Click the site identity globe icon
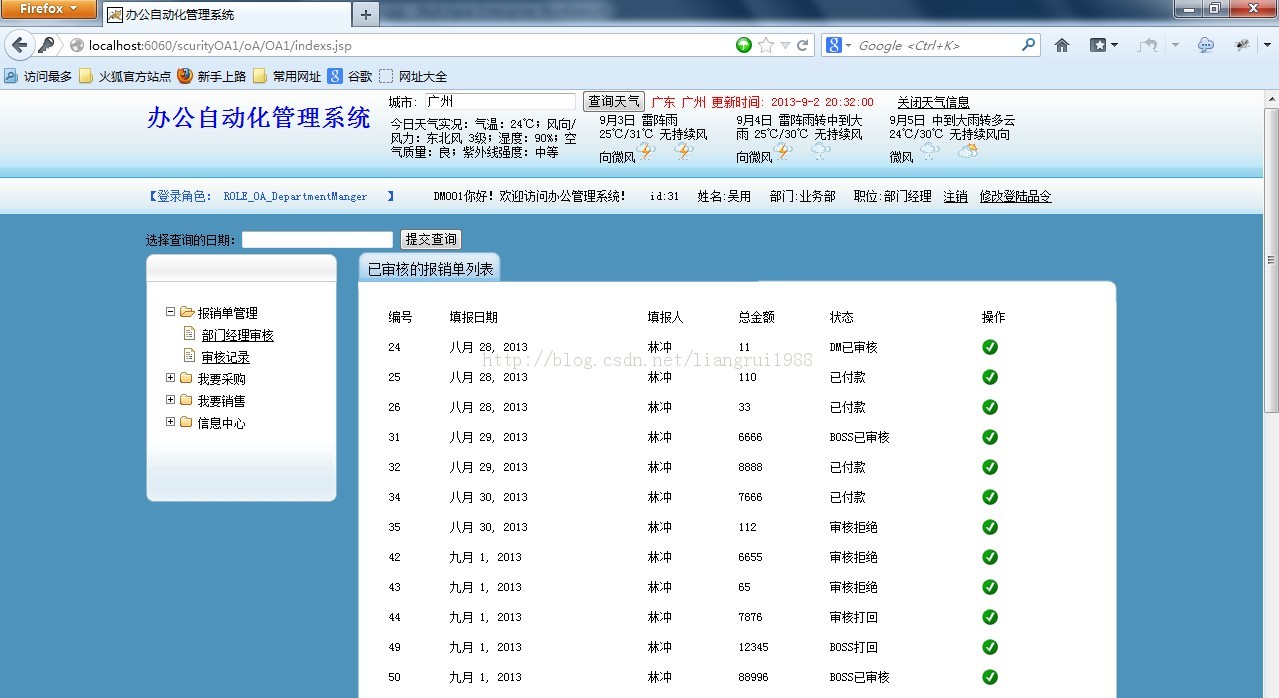 point(76,45)
